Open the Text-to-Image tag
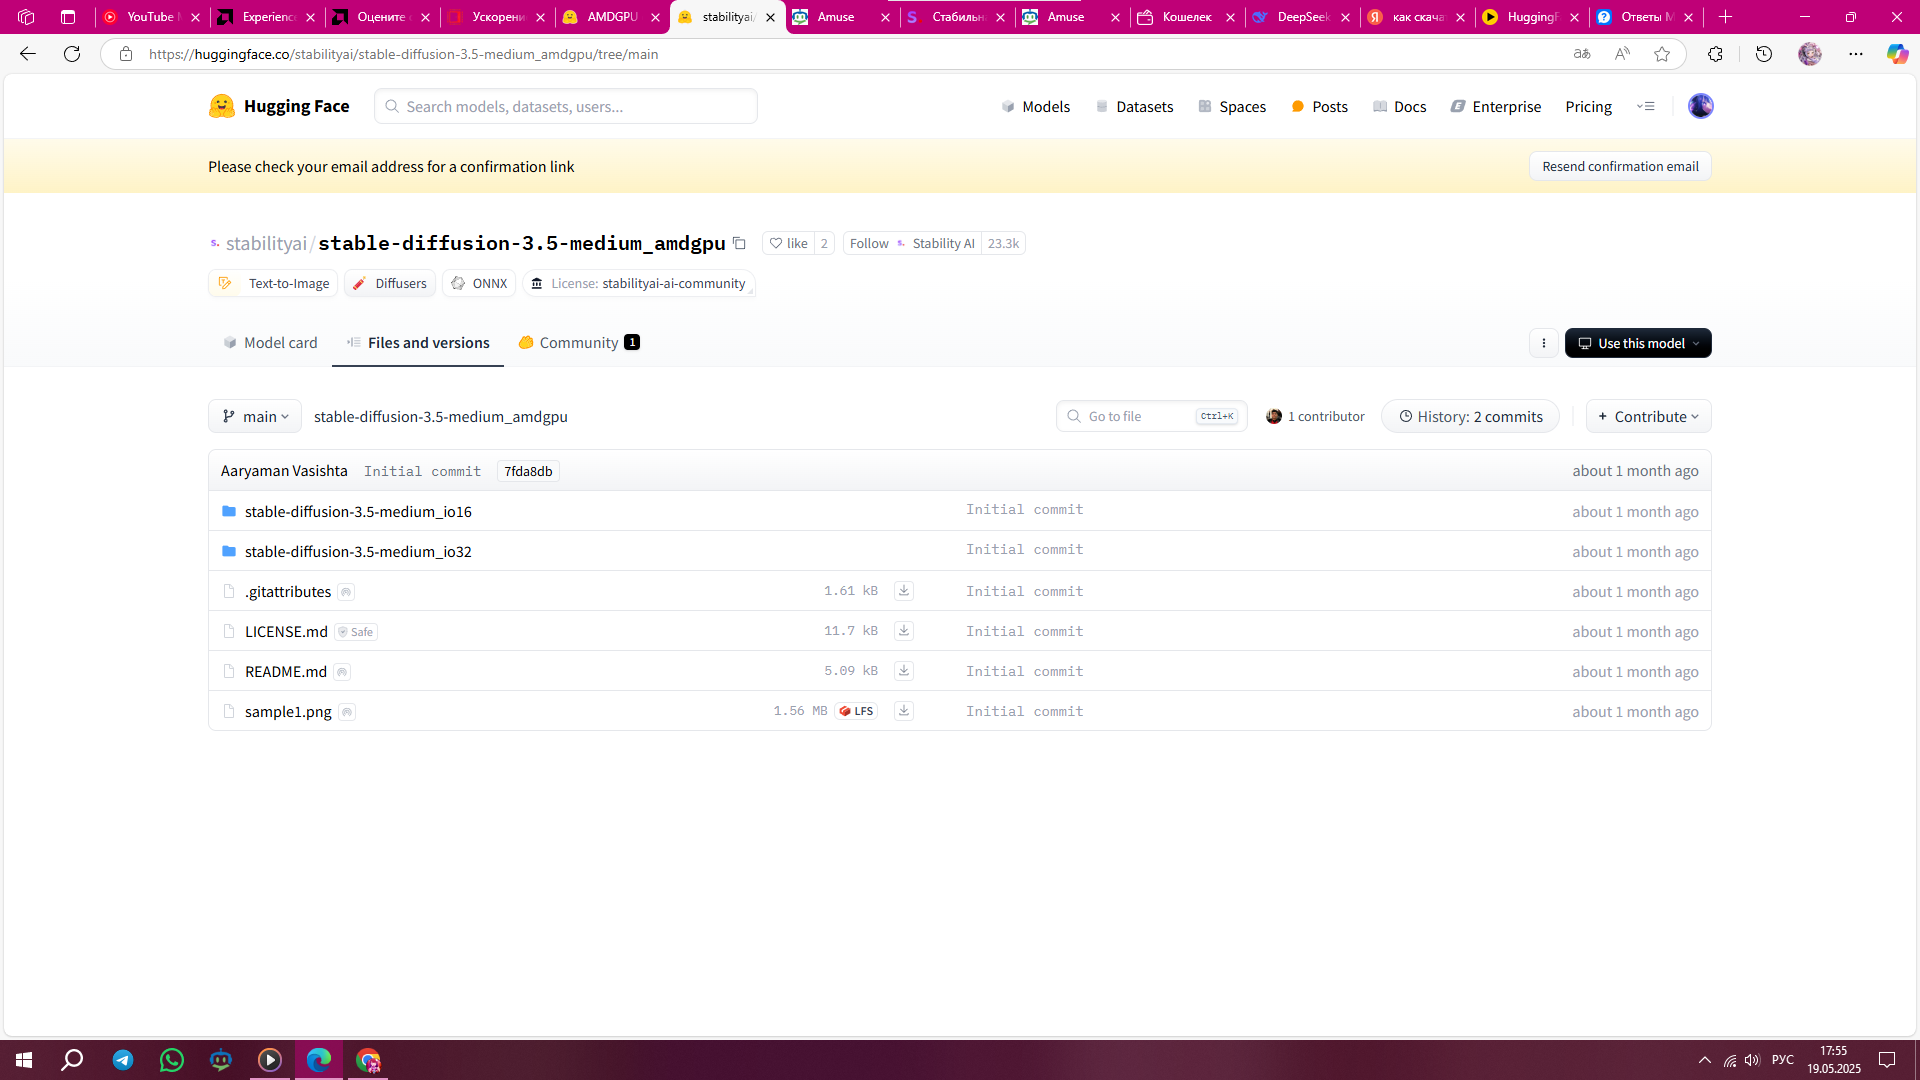The height and width of the screenshot is (1080, 1920). (x=273, y=283)
